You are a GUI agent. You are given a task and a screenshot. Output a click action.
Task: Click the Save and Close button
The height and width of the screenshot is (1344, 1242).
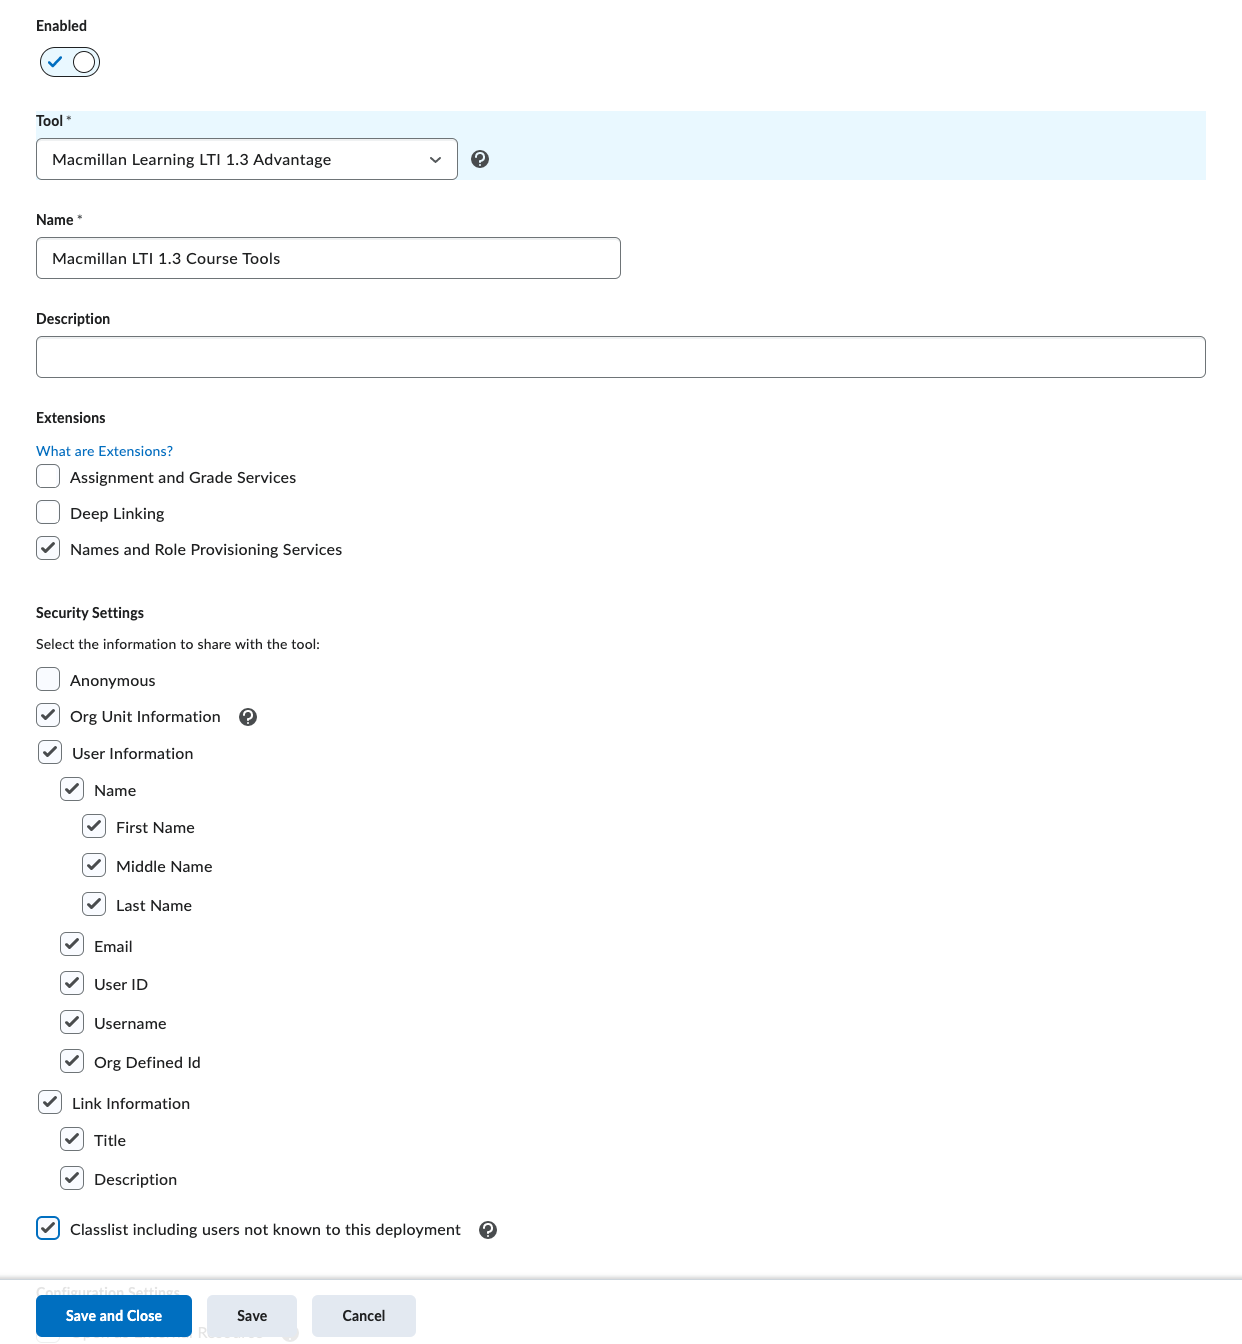coord(113,1316)
